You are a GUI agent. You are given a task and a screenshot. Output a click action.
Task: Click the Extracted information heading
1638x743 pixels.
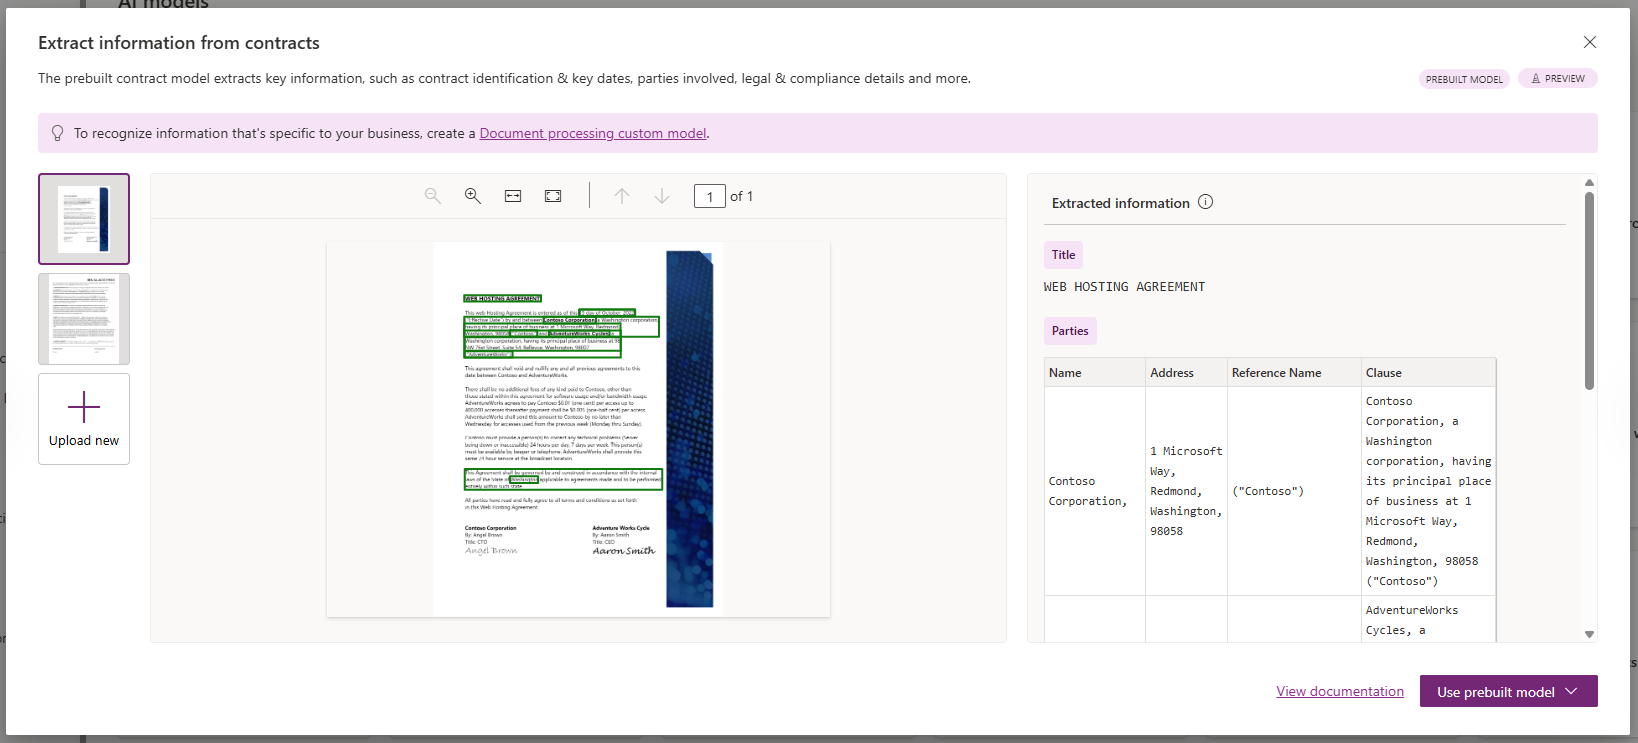[1121, 203]
